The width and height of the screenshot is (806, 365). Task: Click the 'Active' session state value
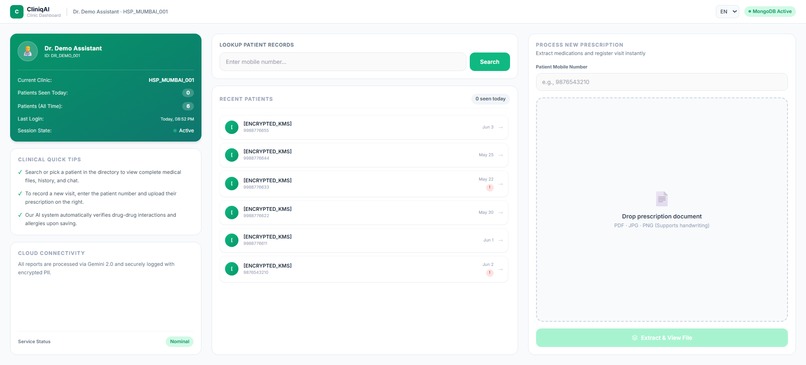pos(186,131)
